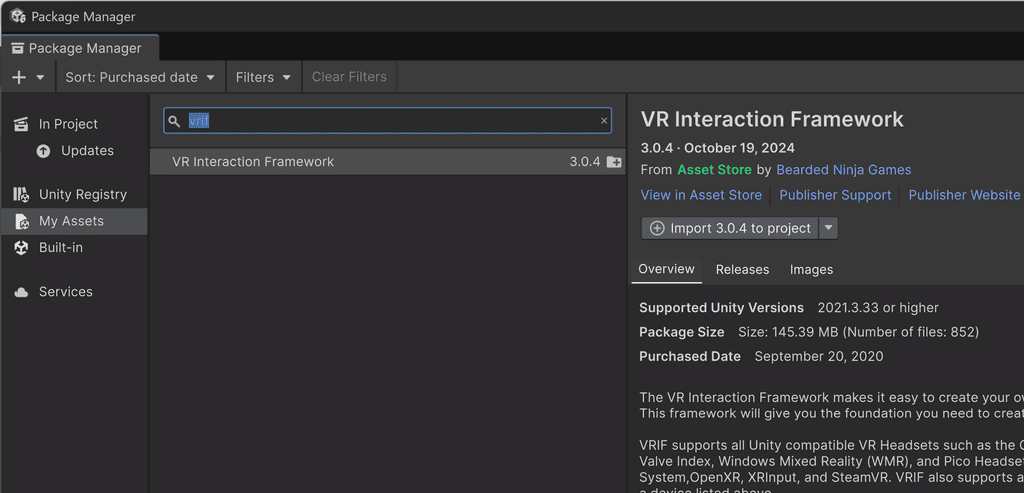Select the Package Manager window tab
The width and height of the screenshot is (1024, 493).
click(80, 48)
